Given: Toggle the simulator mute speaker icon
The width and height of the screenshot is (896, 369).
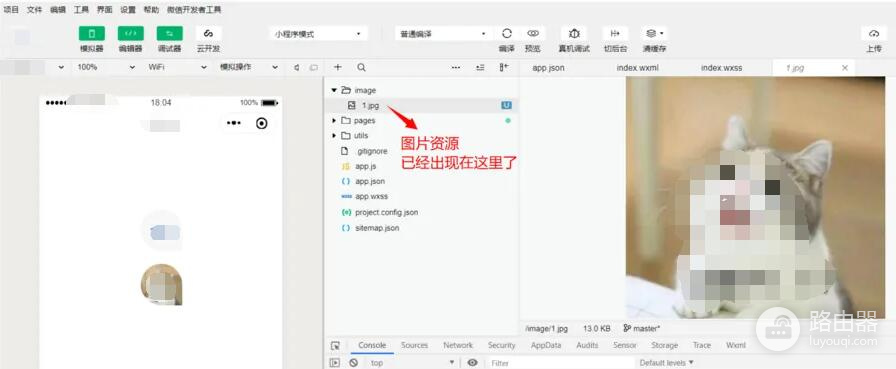Looking at the screenshot, I should [x=296, y=67].
